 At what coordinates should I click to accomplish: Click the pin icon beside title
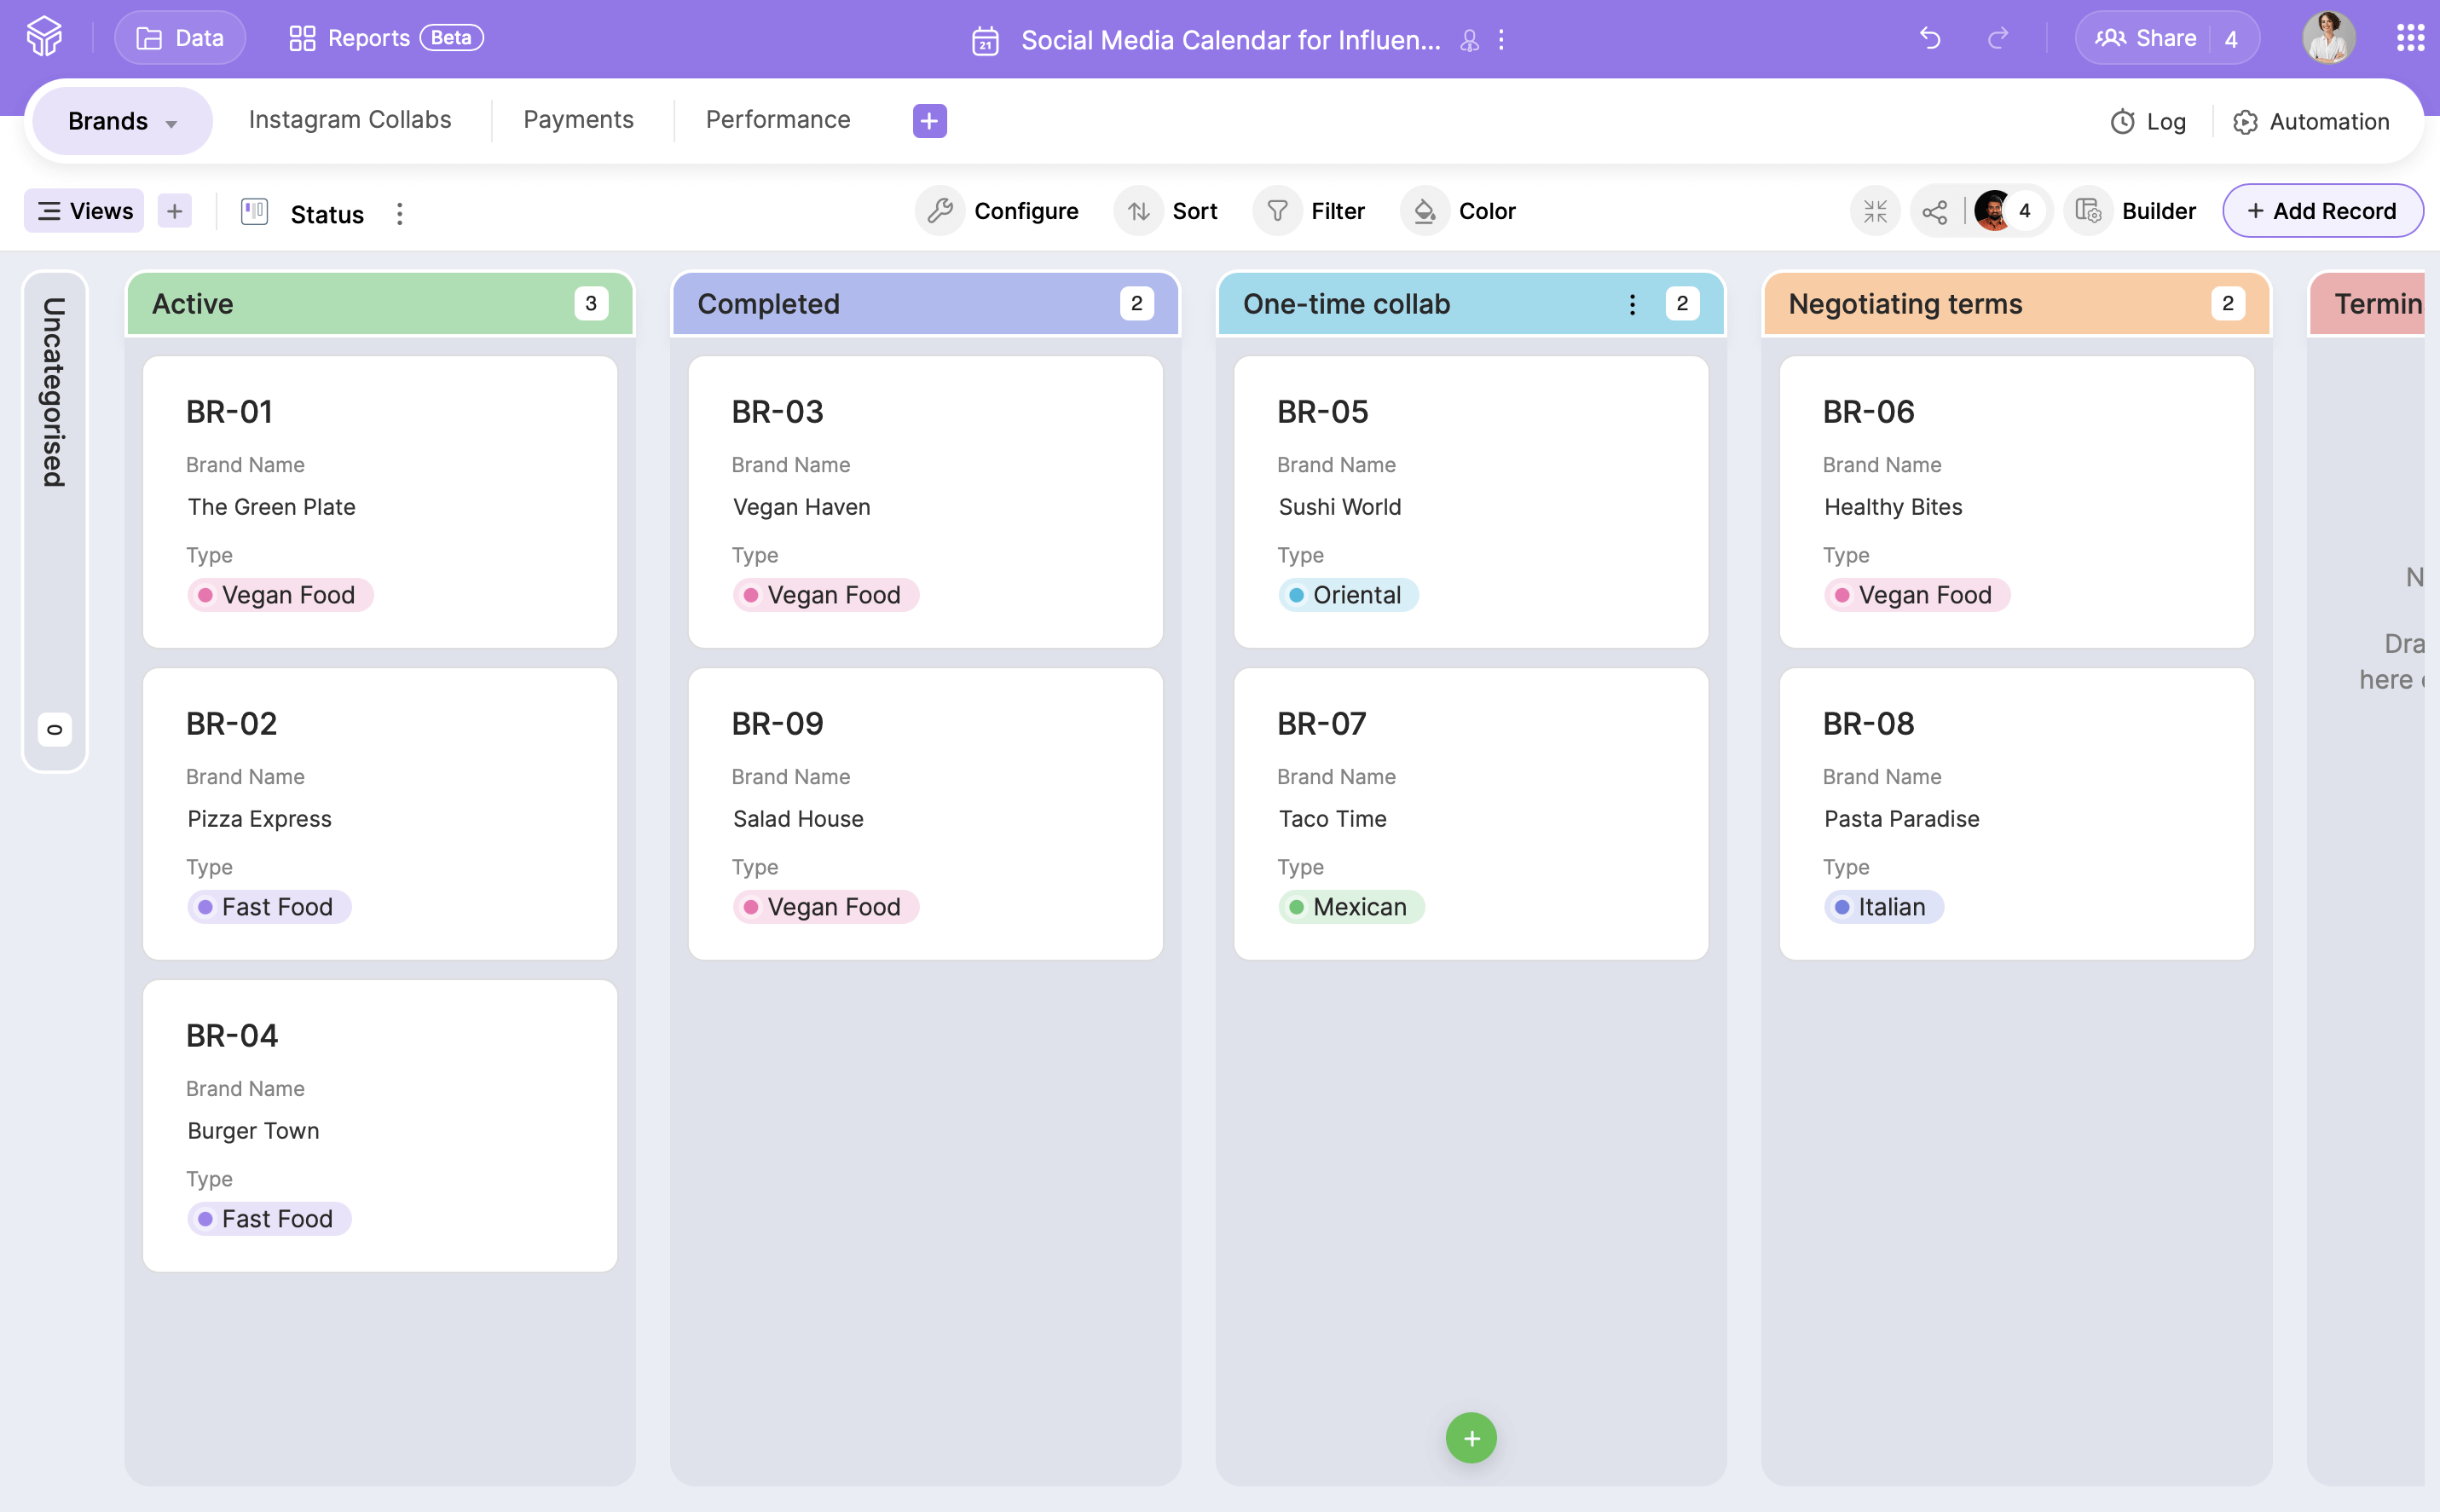click(1469, 40)
